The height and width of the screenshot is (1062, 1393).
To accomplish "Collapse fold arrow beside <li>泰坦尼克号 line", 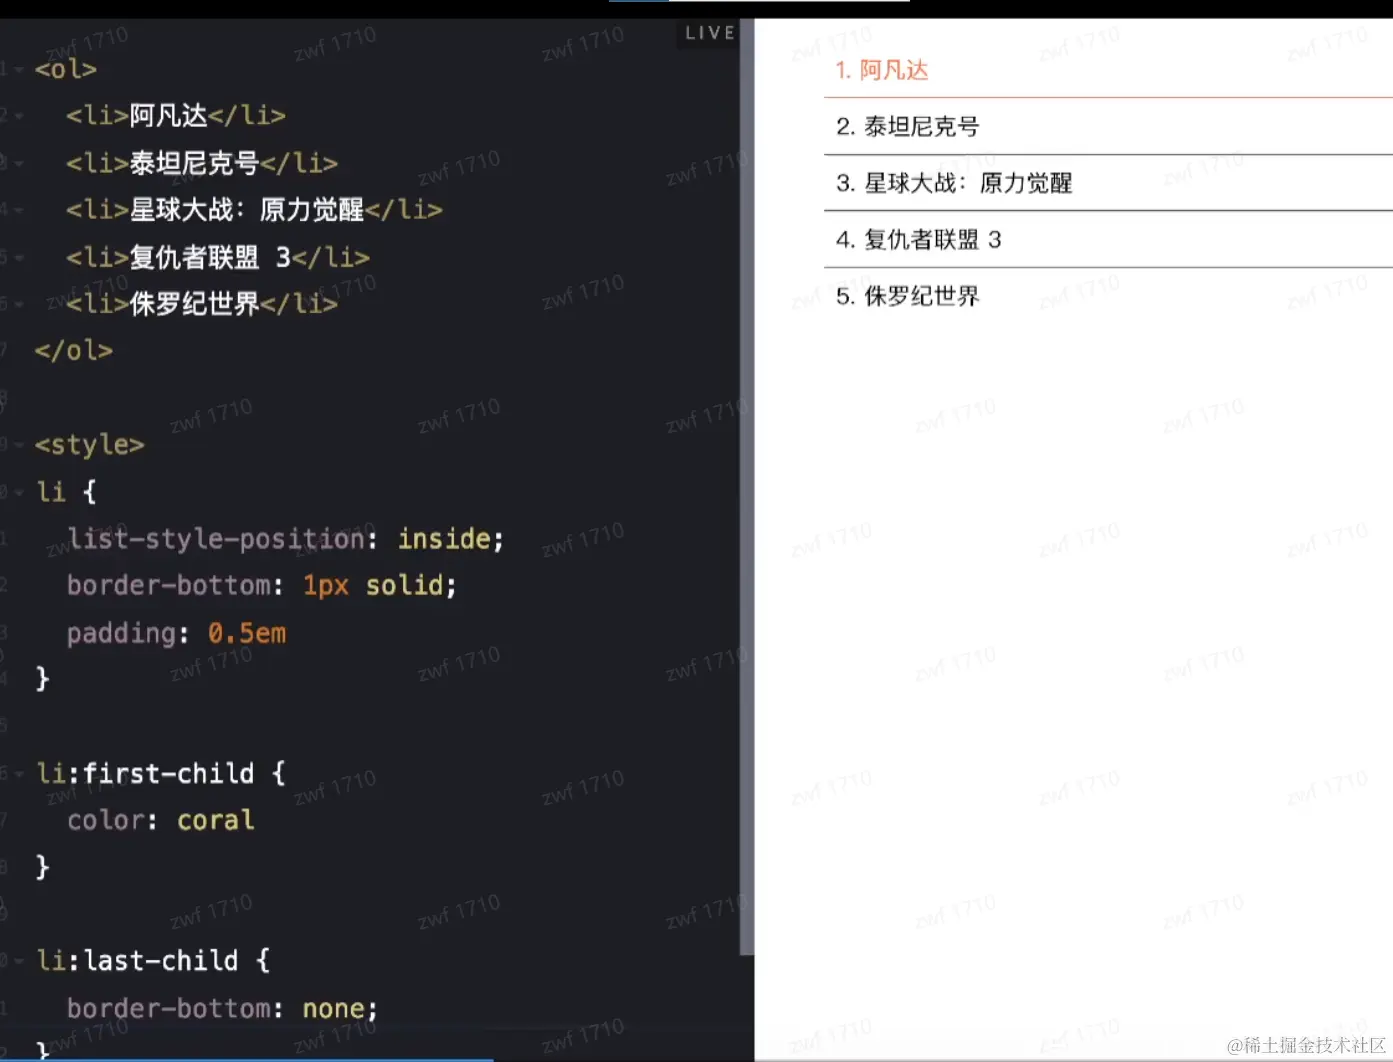I will pos(19,164).
